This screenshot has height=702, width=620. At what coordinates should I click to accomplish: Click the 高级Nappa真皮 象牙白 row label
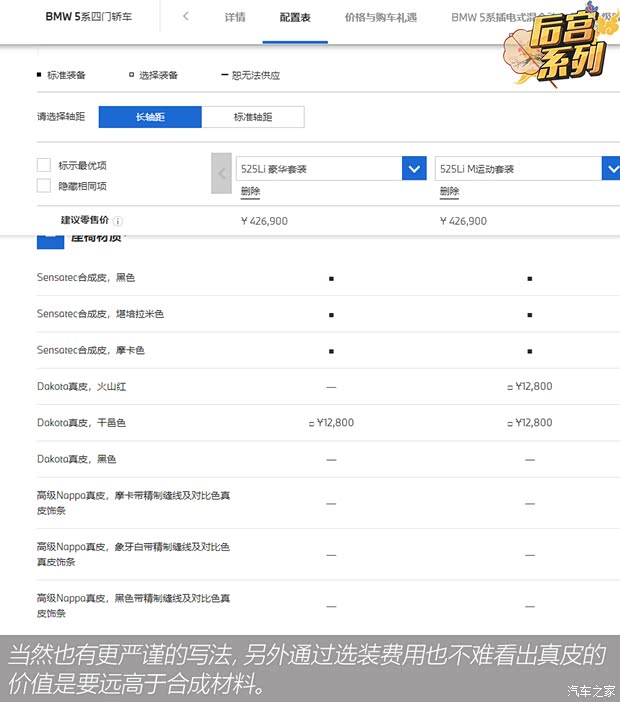coord(133,554)
